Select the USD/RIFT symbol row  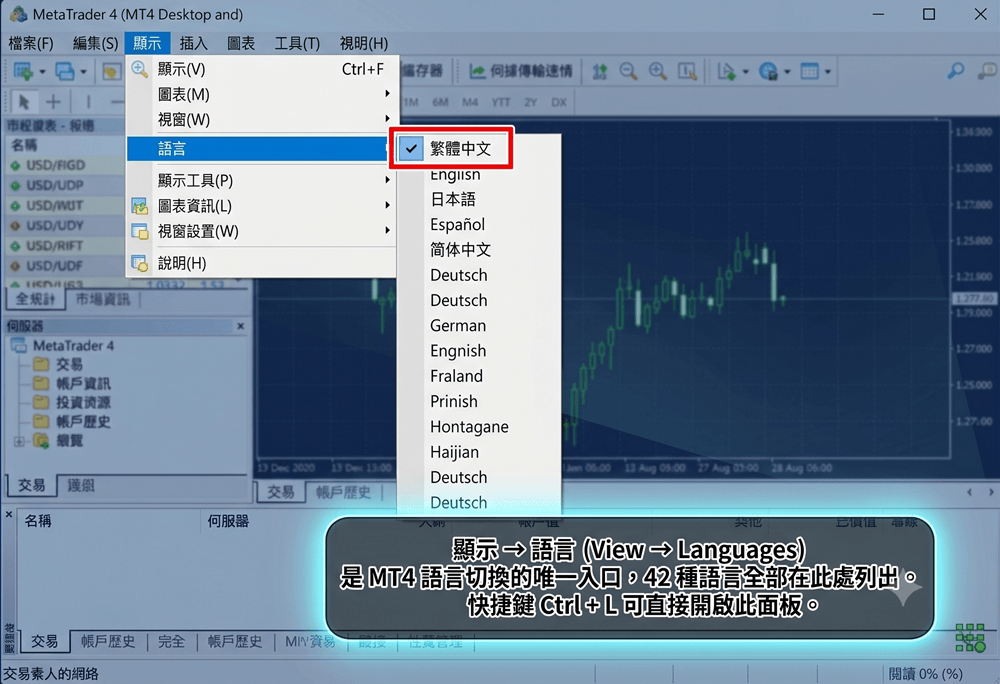(x=64, y=245)
